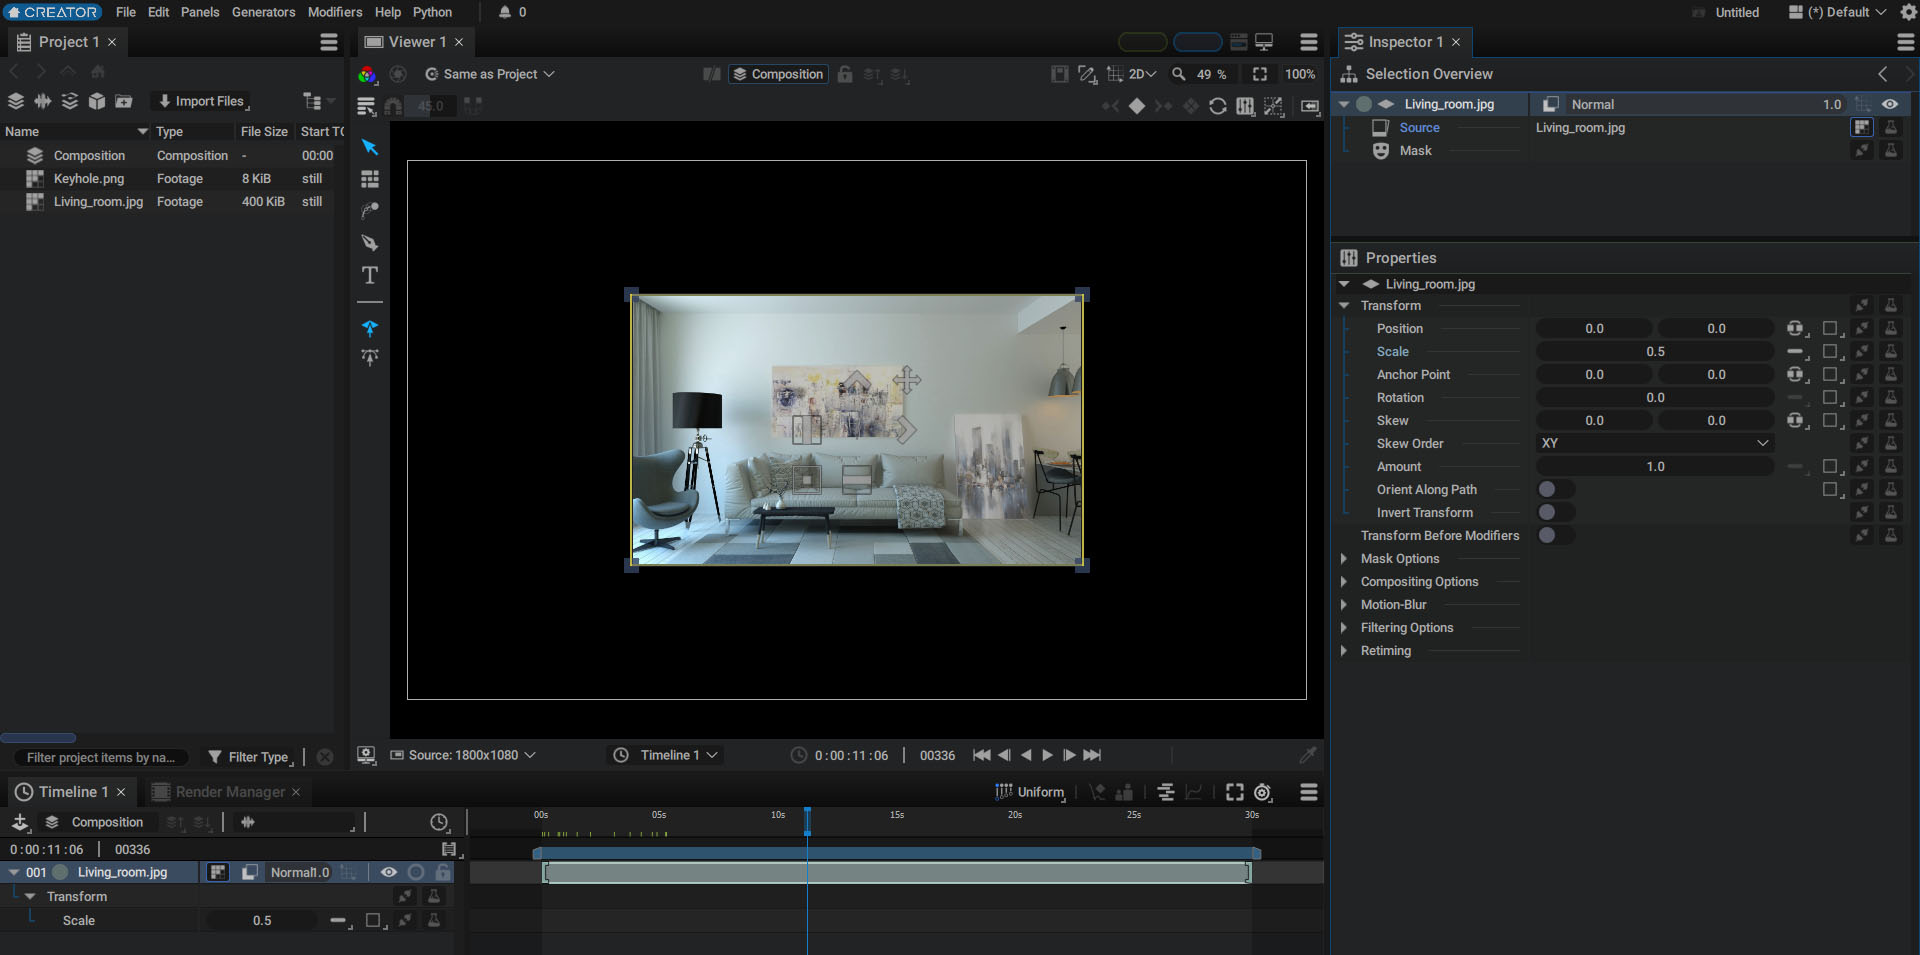1920x955 pixels.
Task: Collapse the Transform section in Properties
Action: pyautogui.click(x=1344, y=305)
